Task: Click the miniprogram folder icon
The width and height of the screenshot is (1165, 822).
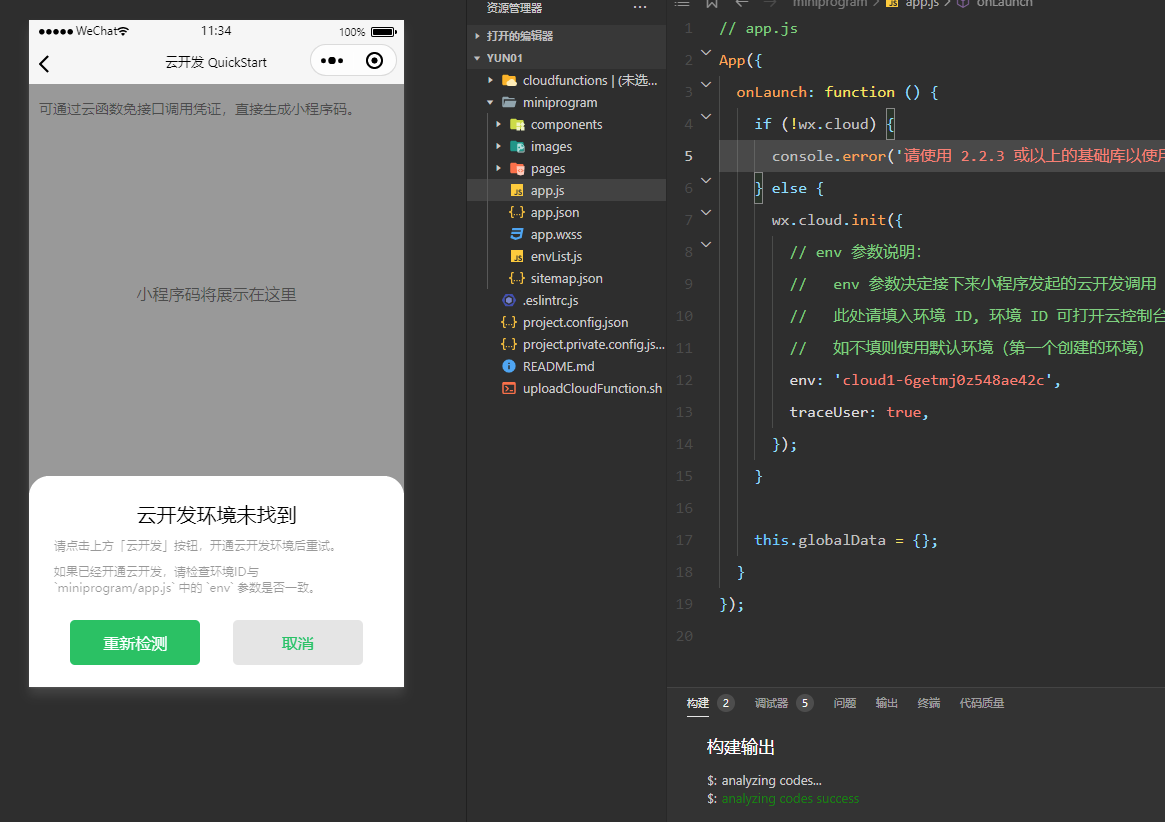Action: (x=509, y=103)
